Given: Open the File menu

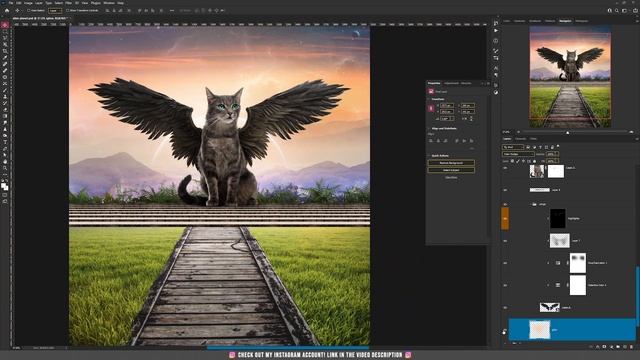Looking at the screenshot, I should 11,3.
